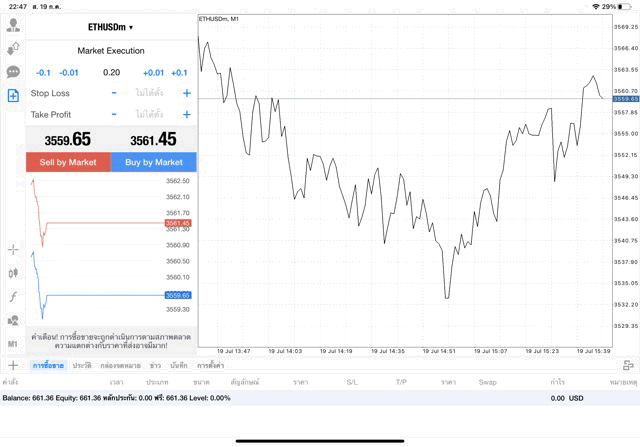The height and width of the screenshot is (447, 640).
Task: Open the M1 timeframe selector
Action: (13, 344)
